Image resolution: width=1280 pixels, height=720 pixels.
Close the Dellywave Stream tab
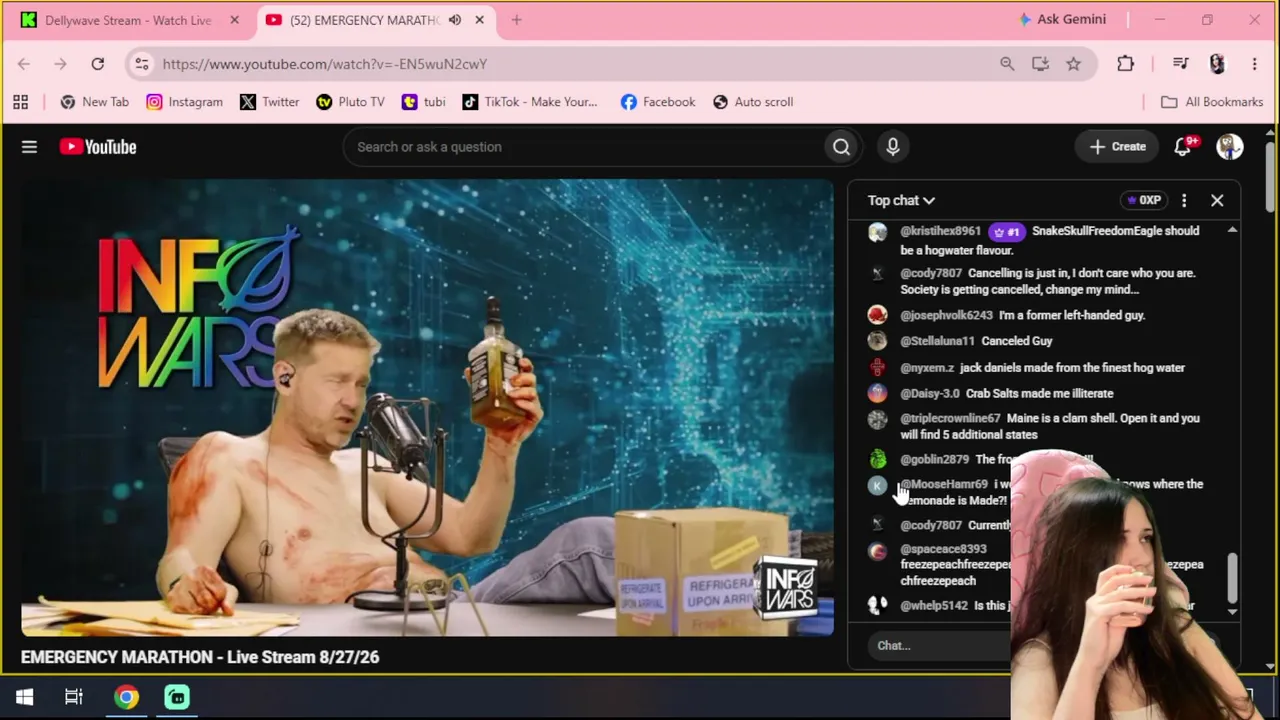pos(235,20)
